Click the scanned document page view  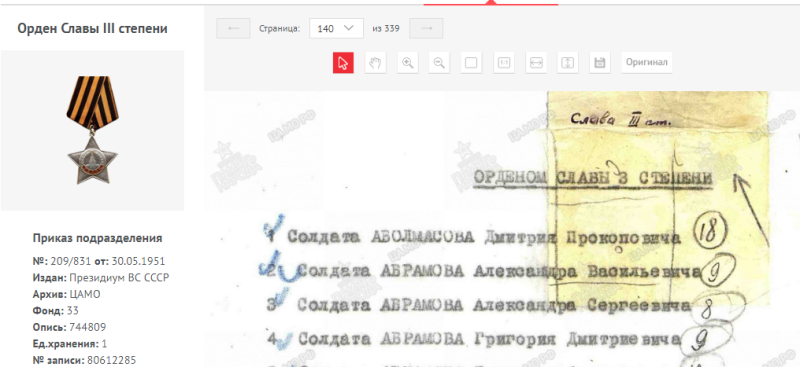pyautogui.click(x=502, y=229)
